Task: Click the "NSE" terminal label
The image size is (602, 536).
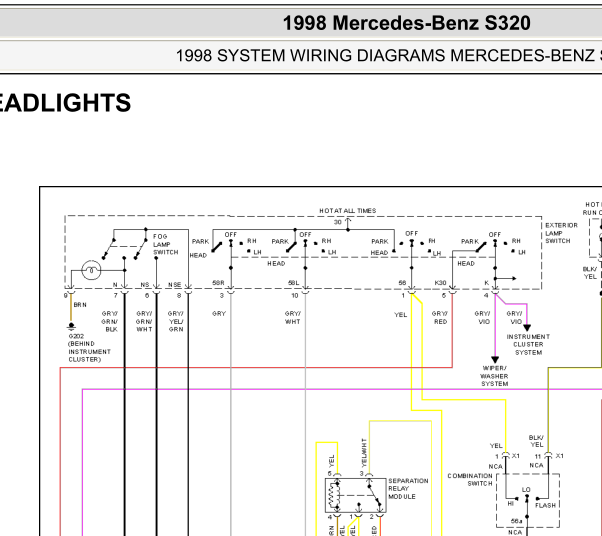Action: tap(174, 285)
